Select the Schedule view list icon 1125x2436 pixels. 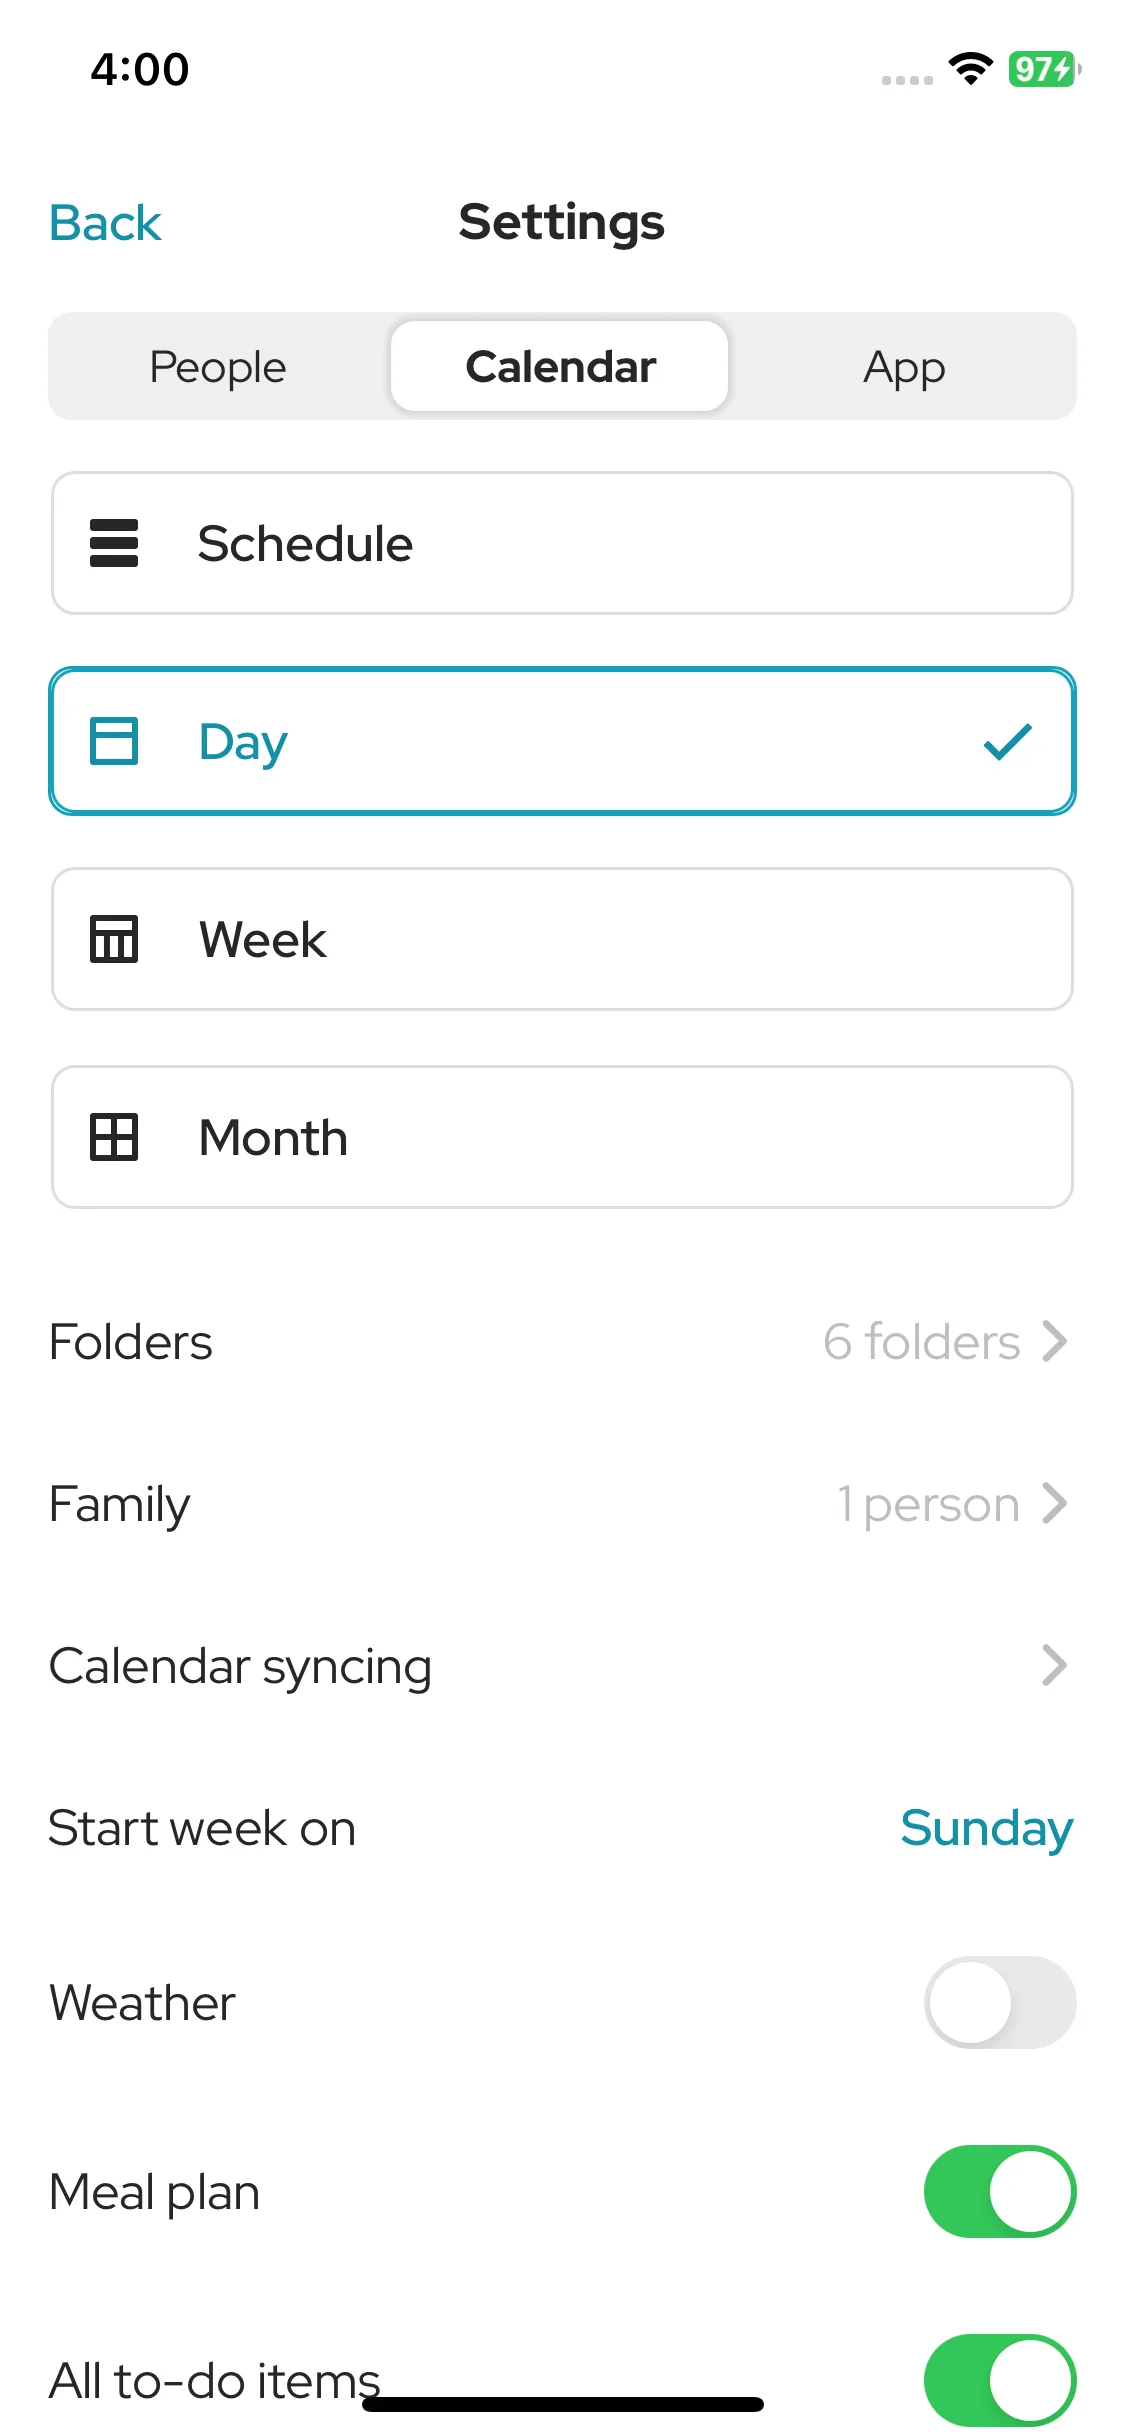[114, 543]
